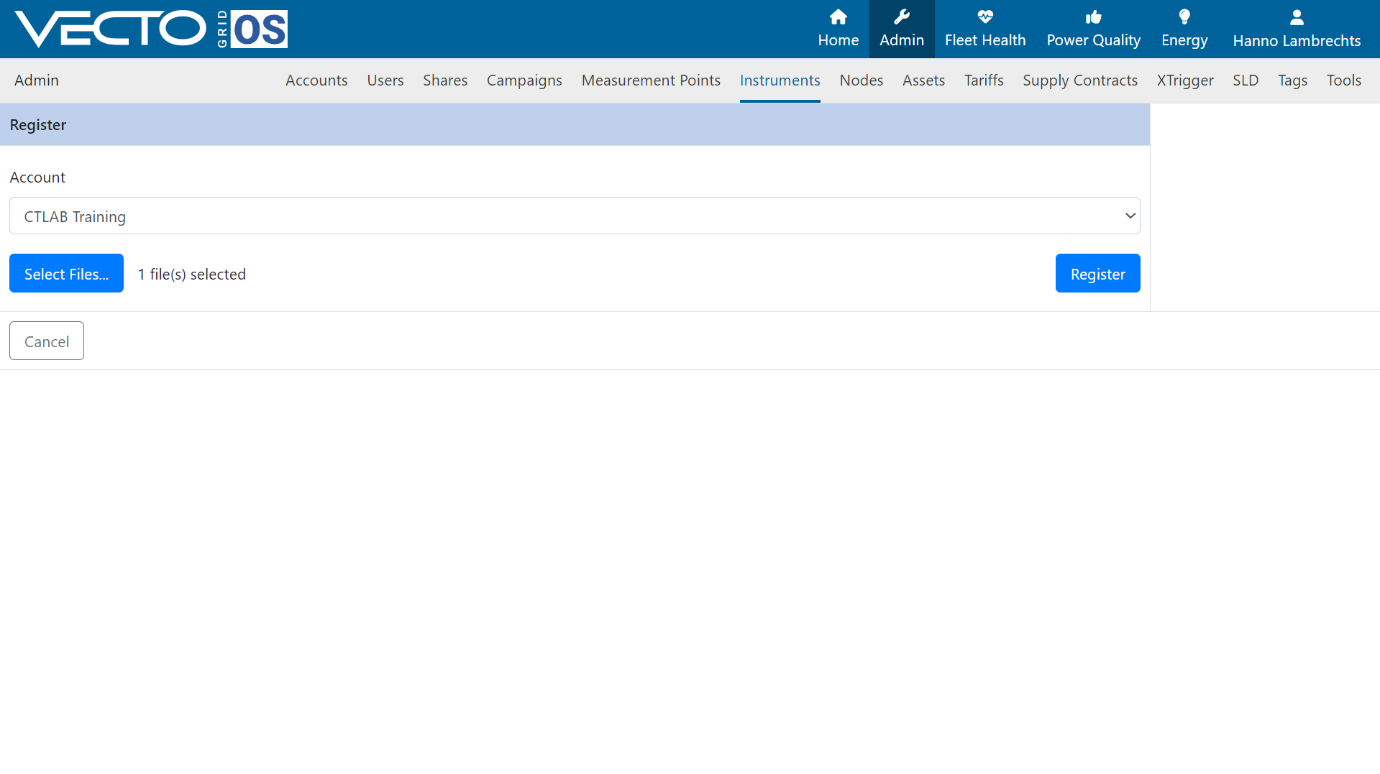Open the Nodes tab
The image size is (1380, 774).
click(861, 80)
